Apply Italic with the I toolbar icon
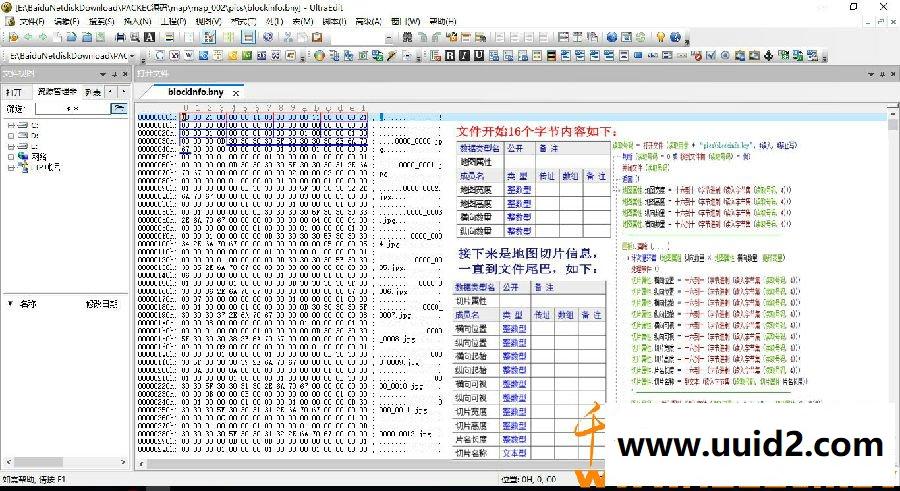This screenshot has height=491, width=900. tap(464, 56)
